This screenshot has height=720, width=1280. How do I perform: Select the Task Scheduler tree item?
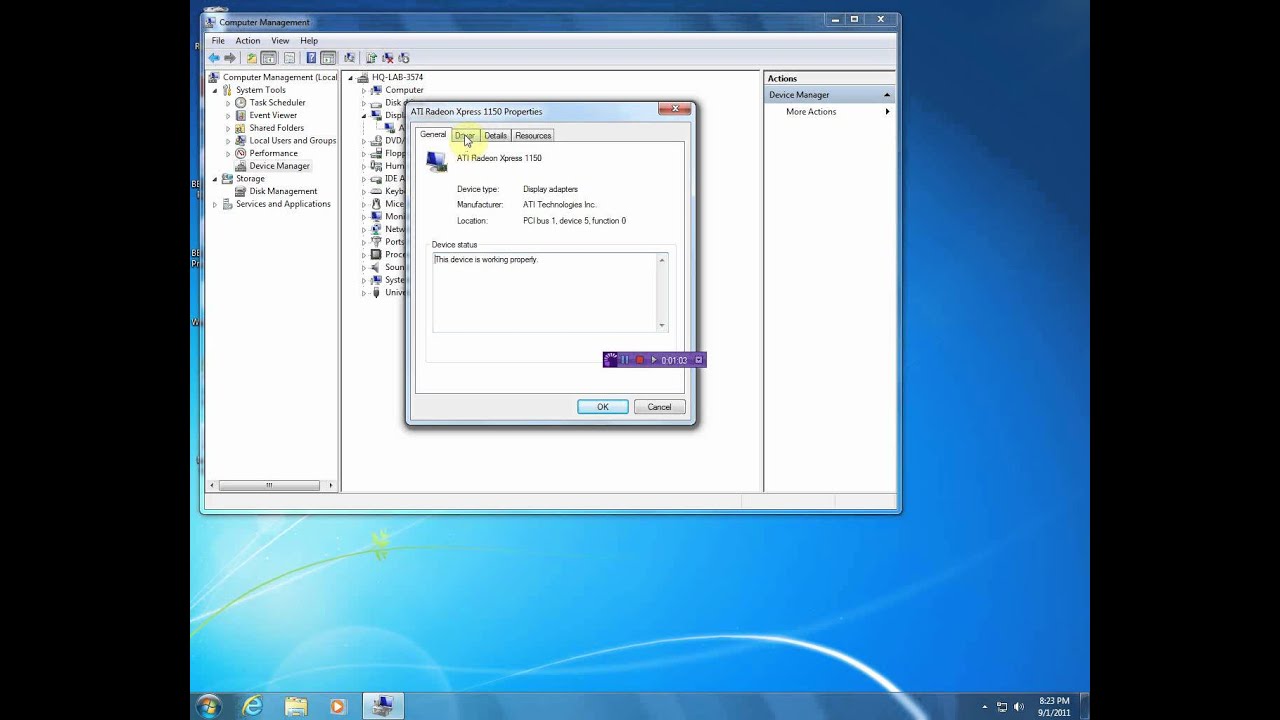click(277, 103)
